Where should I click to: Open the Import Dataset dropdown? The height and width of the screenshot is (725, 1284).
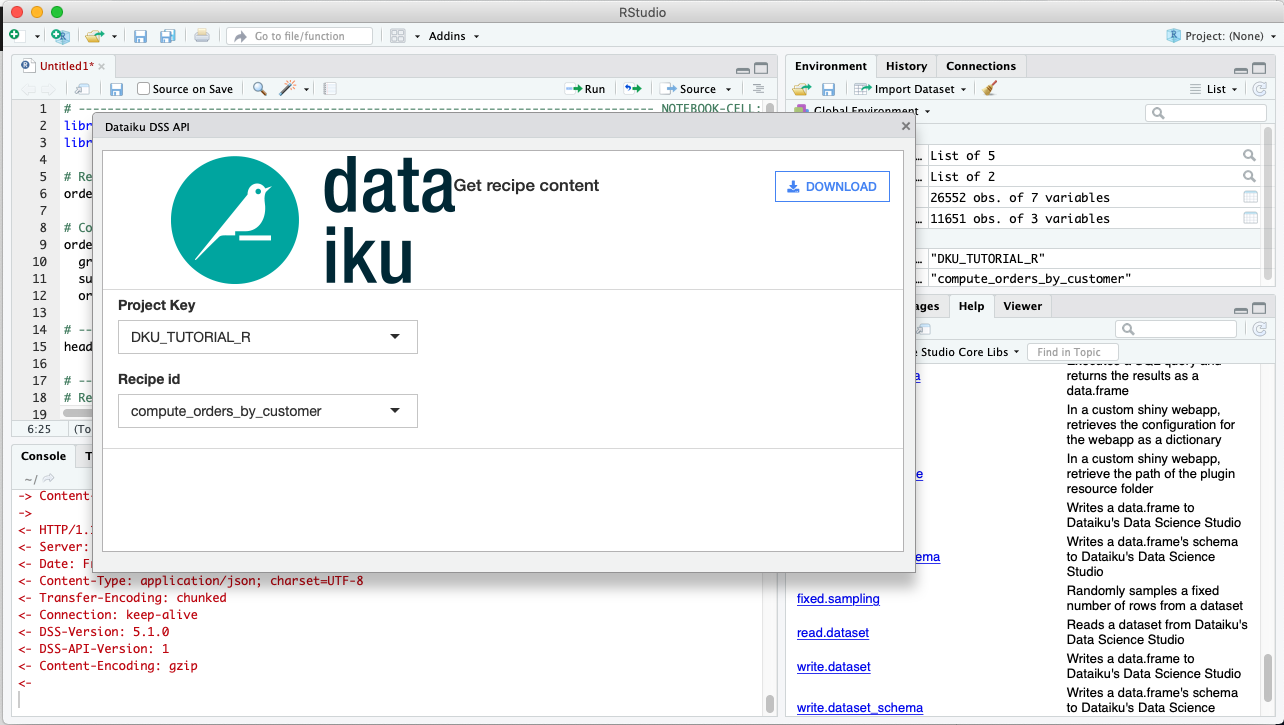pyautogui.click(x=911, y=89)
